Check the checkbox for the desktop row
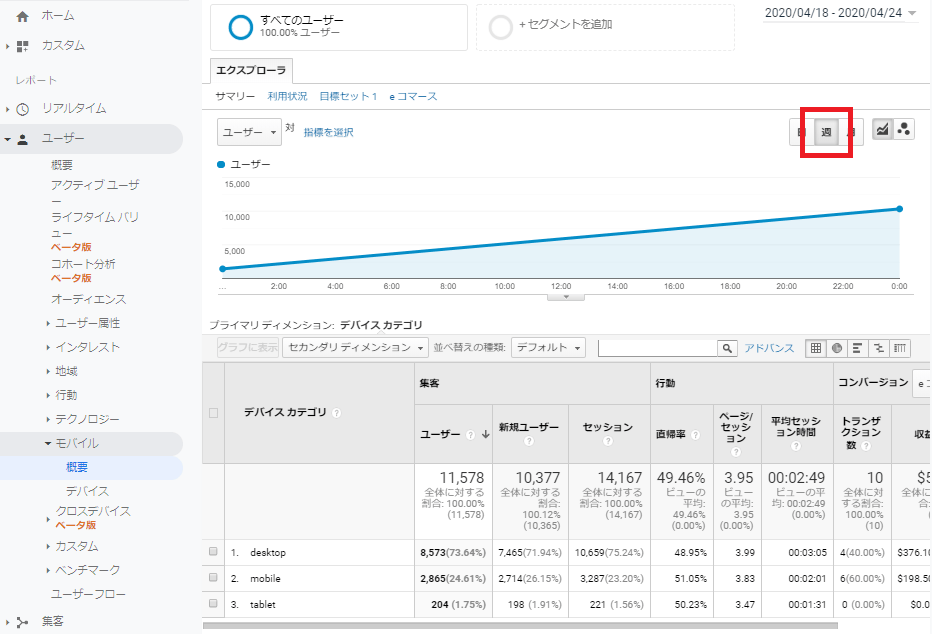 (213, 552)
